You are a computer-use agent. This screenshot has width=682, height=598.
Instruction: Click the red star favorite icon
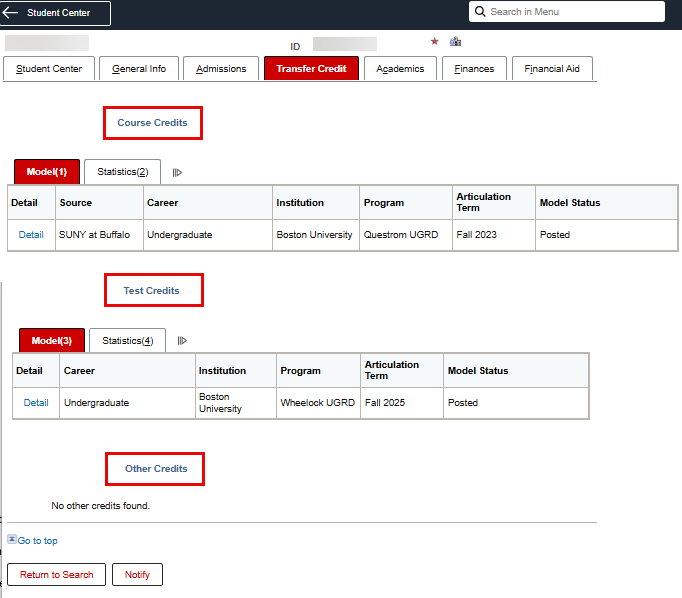pos(434,41)
